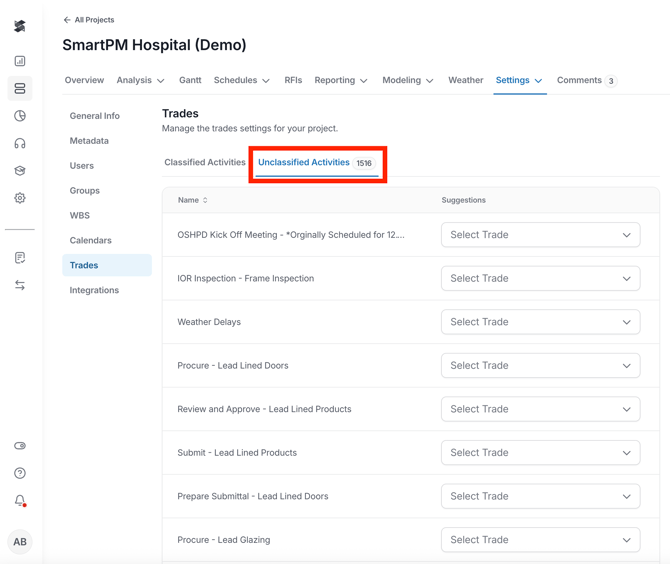
Task: Click the IOR Inspection - Frame Inspection name
Action: pyautogui.click(x=246, y=278)
